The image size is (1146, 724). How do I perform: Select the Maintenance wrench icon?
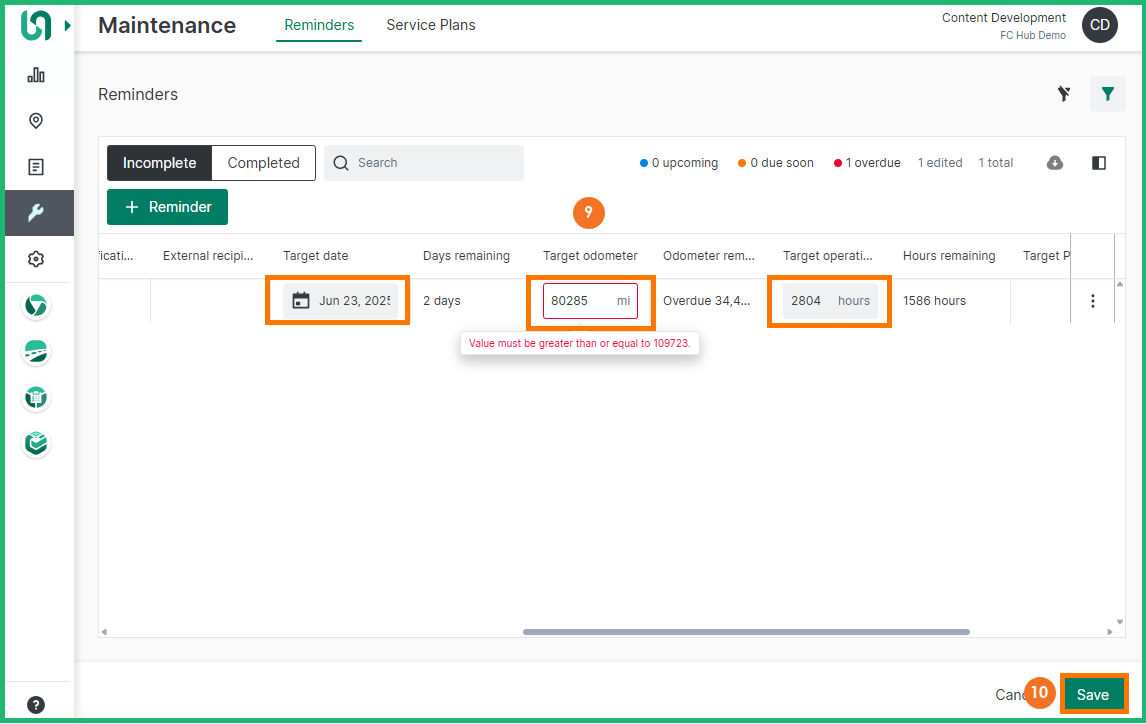[x=36, y=213]
